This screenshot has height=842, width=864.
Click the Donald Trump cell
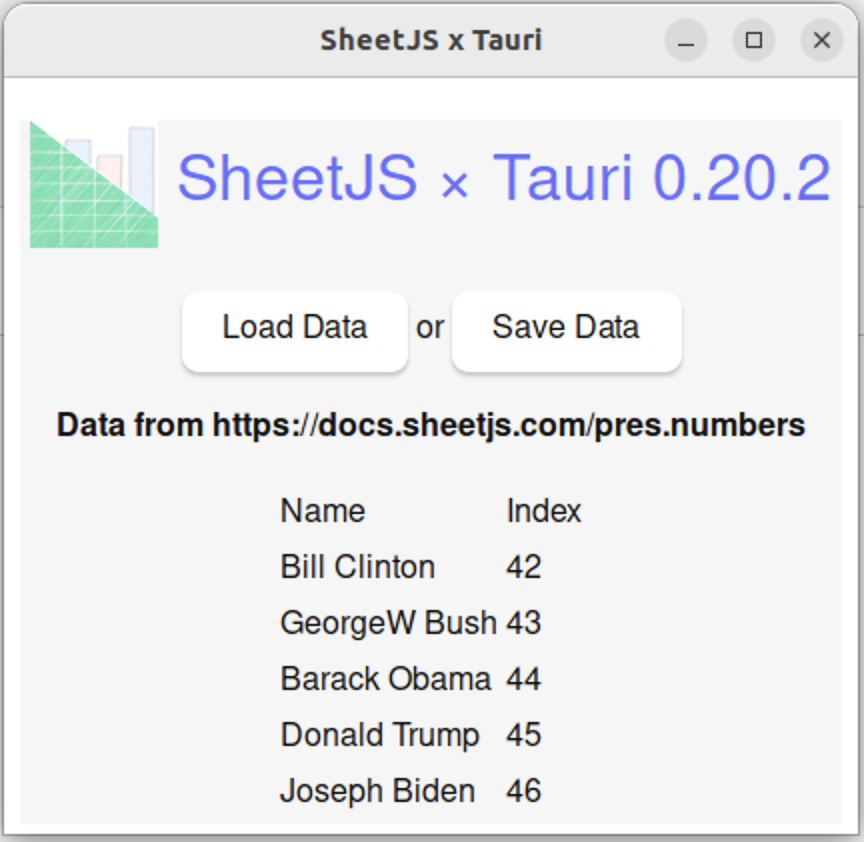(x=379, y=735)
